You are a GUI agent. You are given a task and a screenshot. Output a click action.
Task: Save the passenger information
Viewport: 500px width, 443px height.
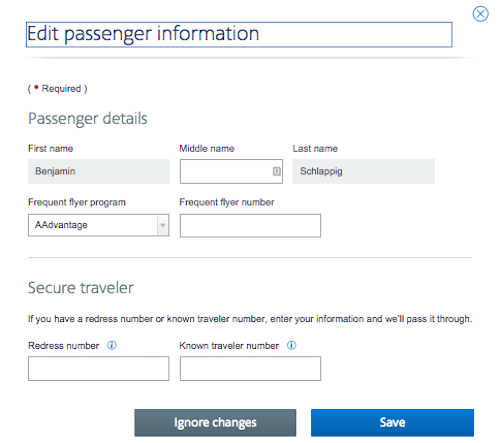tap(392, 423)
